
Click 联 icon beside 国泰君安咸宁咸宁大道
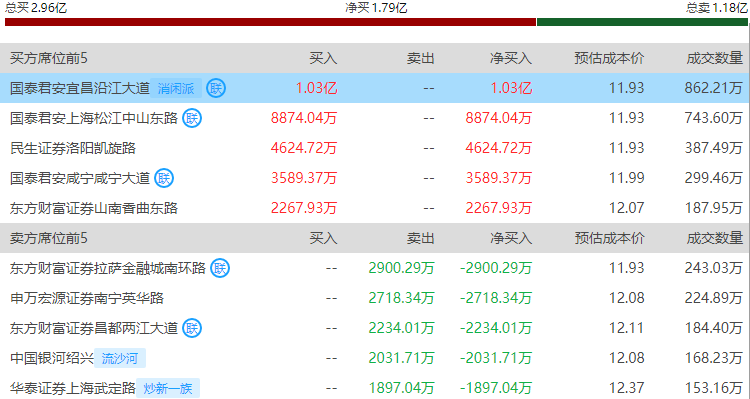164,178
